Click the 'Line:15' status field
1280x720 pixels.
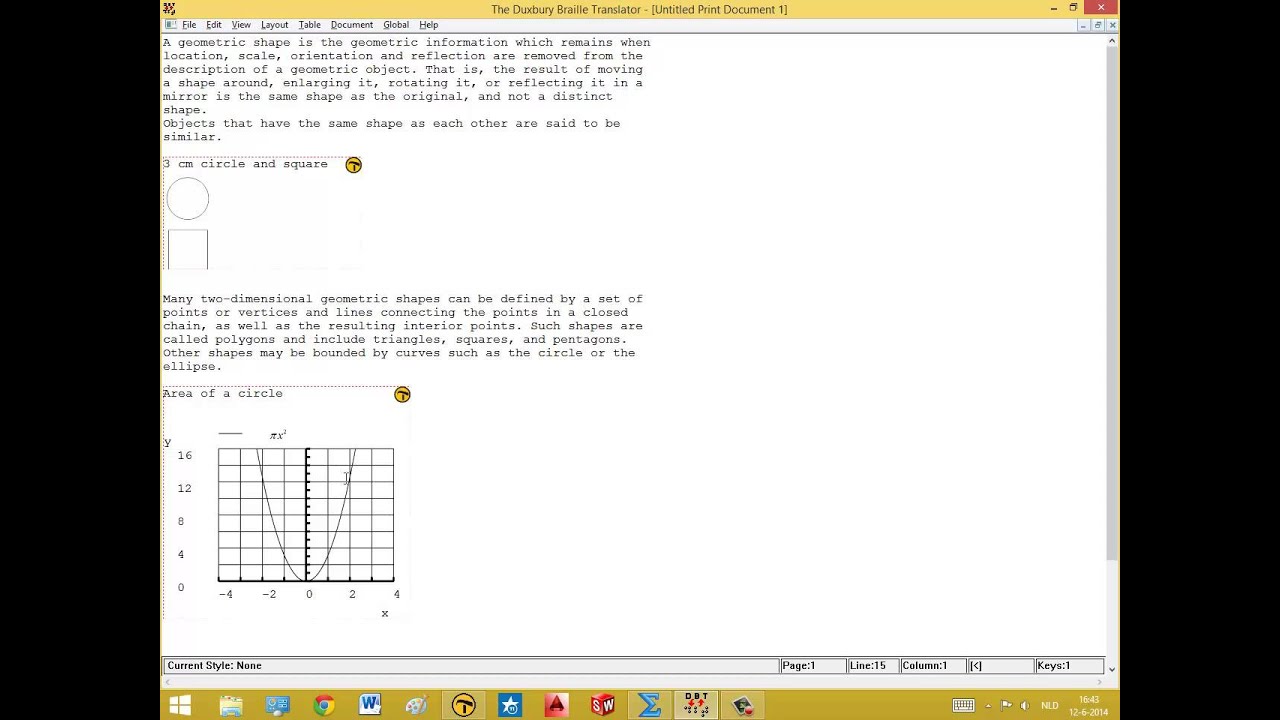(872, 666)
